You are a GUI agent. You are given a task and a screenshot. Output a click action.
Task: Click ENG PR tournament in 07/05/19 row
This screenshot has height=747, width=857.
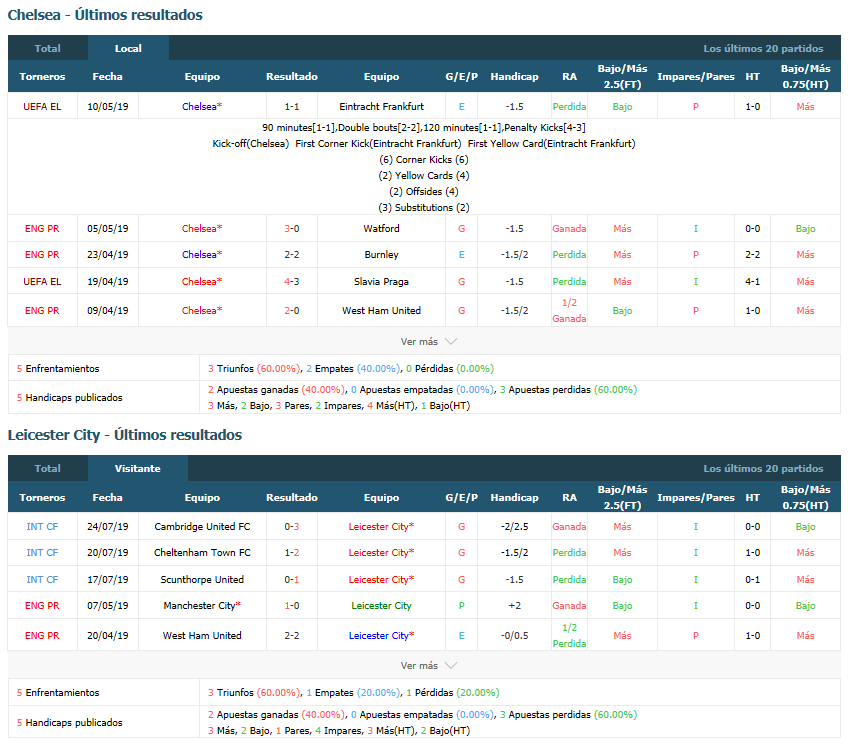coord(42,605)
